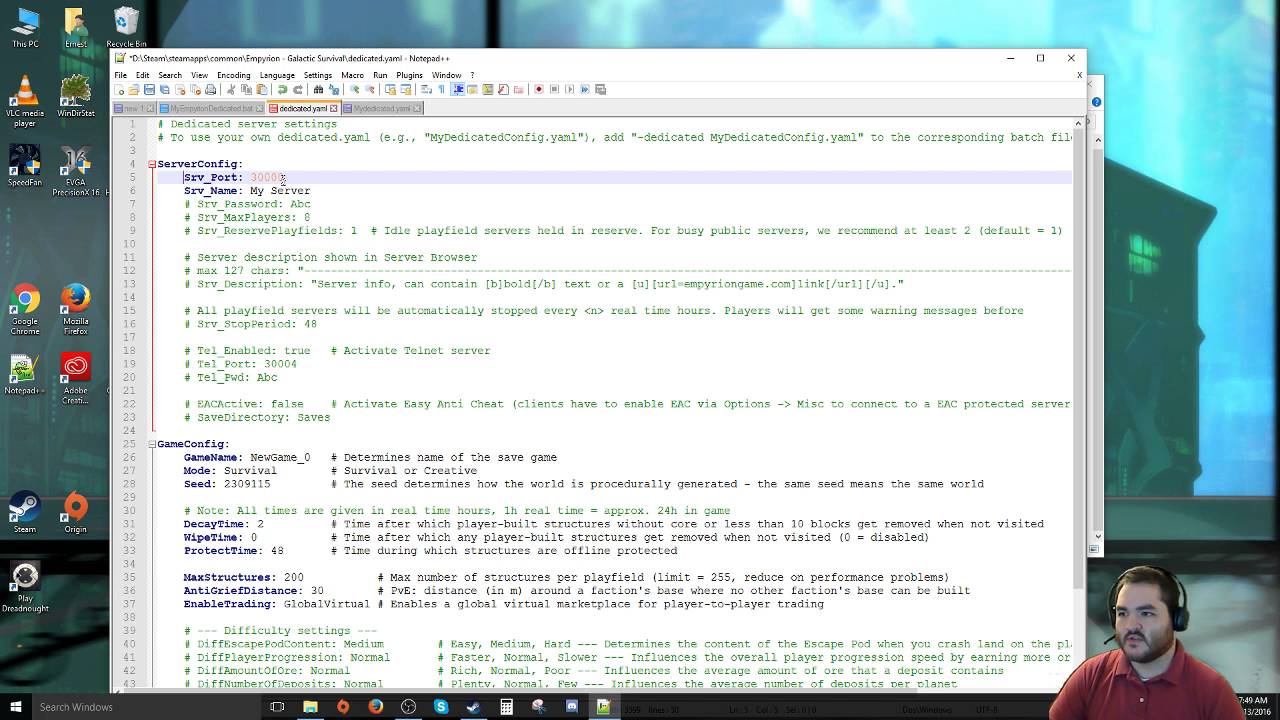The width and height of the screenshot is (1280, 720).
Task: Open Calculator from the taskbar
Action: pyautogui.click(x=506, y=707)
